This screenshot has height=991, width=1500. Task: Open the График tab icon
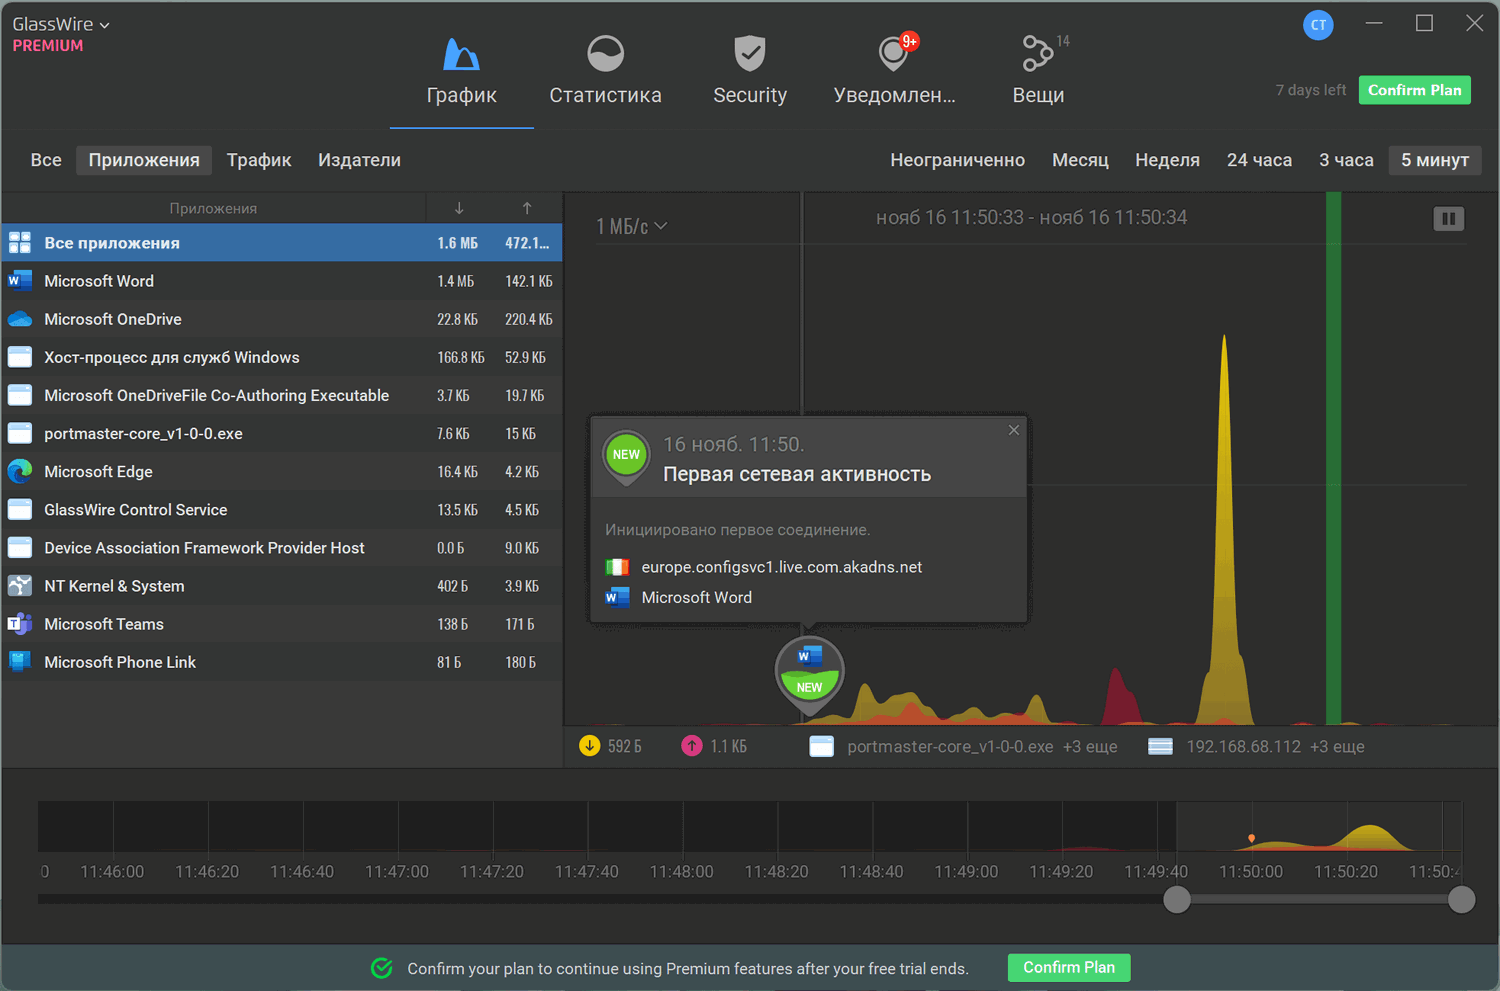coord(461,54)
